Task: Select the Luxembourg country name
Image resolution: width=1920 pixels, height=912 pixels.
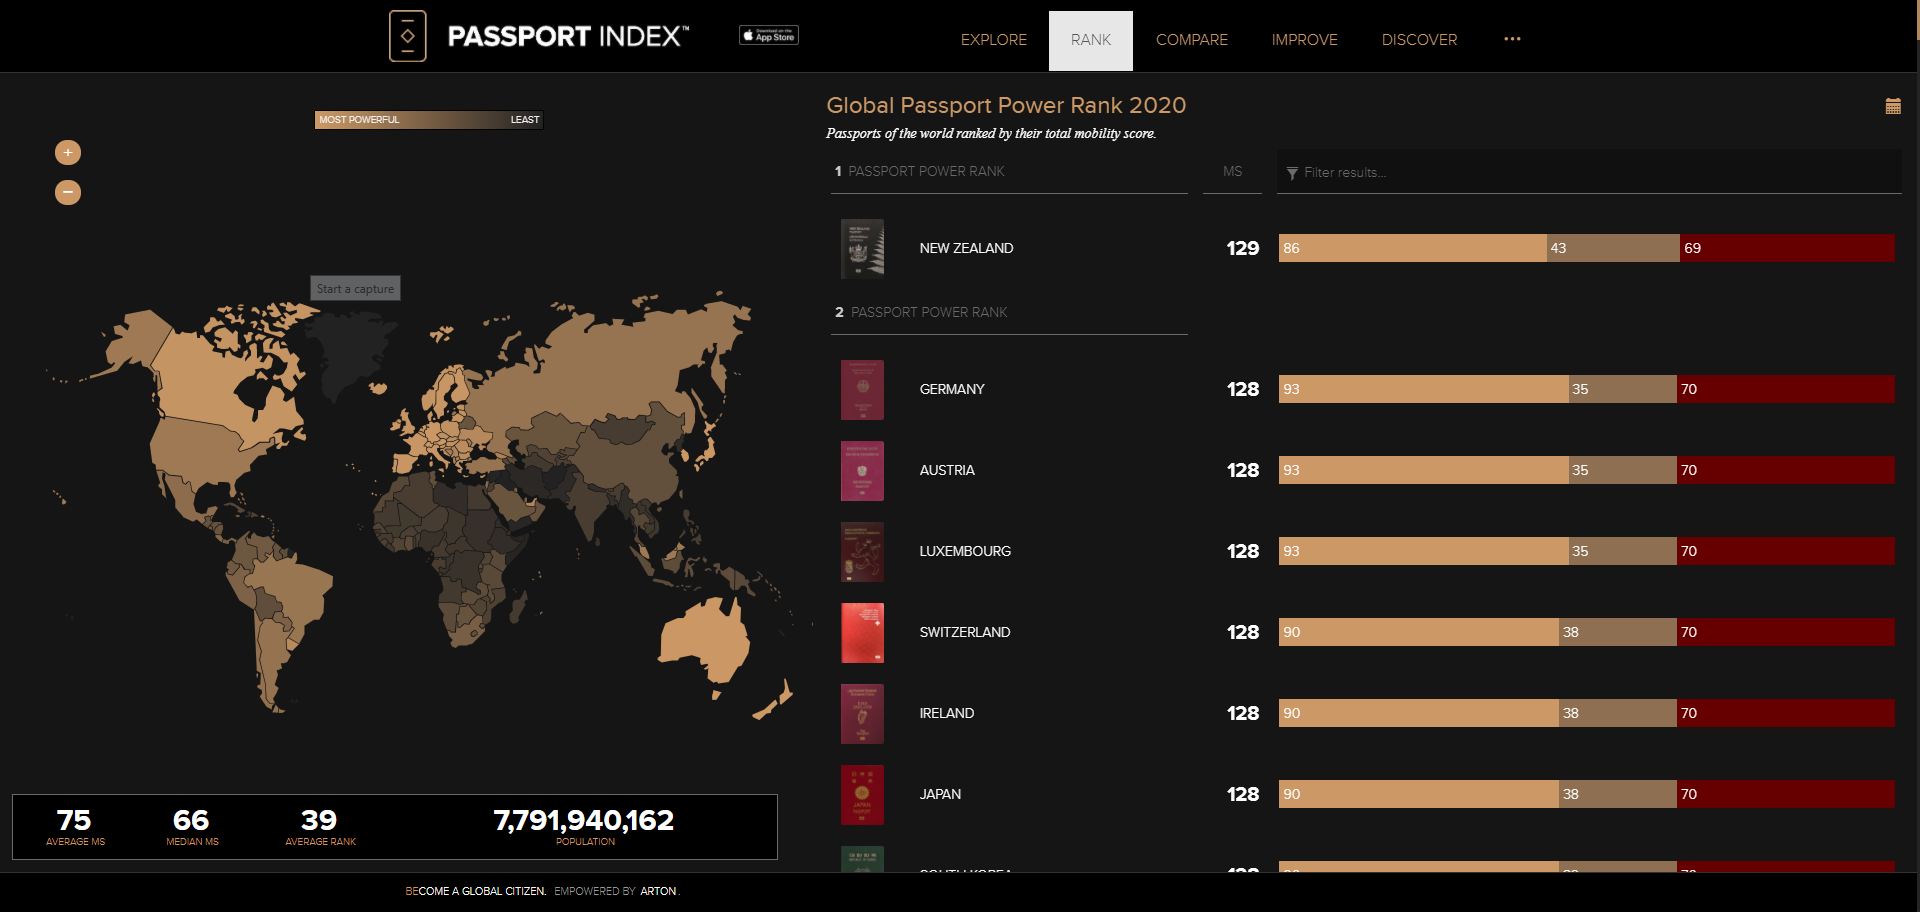Action: [965, 551]
